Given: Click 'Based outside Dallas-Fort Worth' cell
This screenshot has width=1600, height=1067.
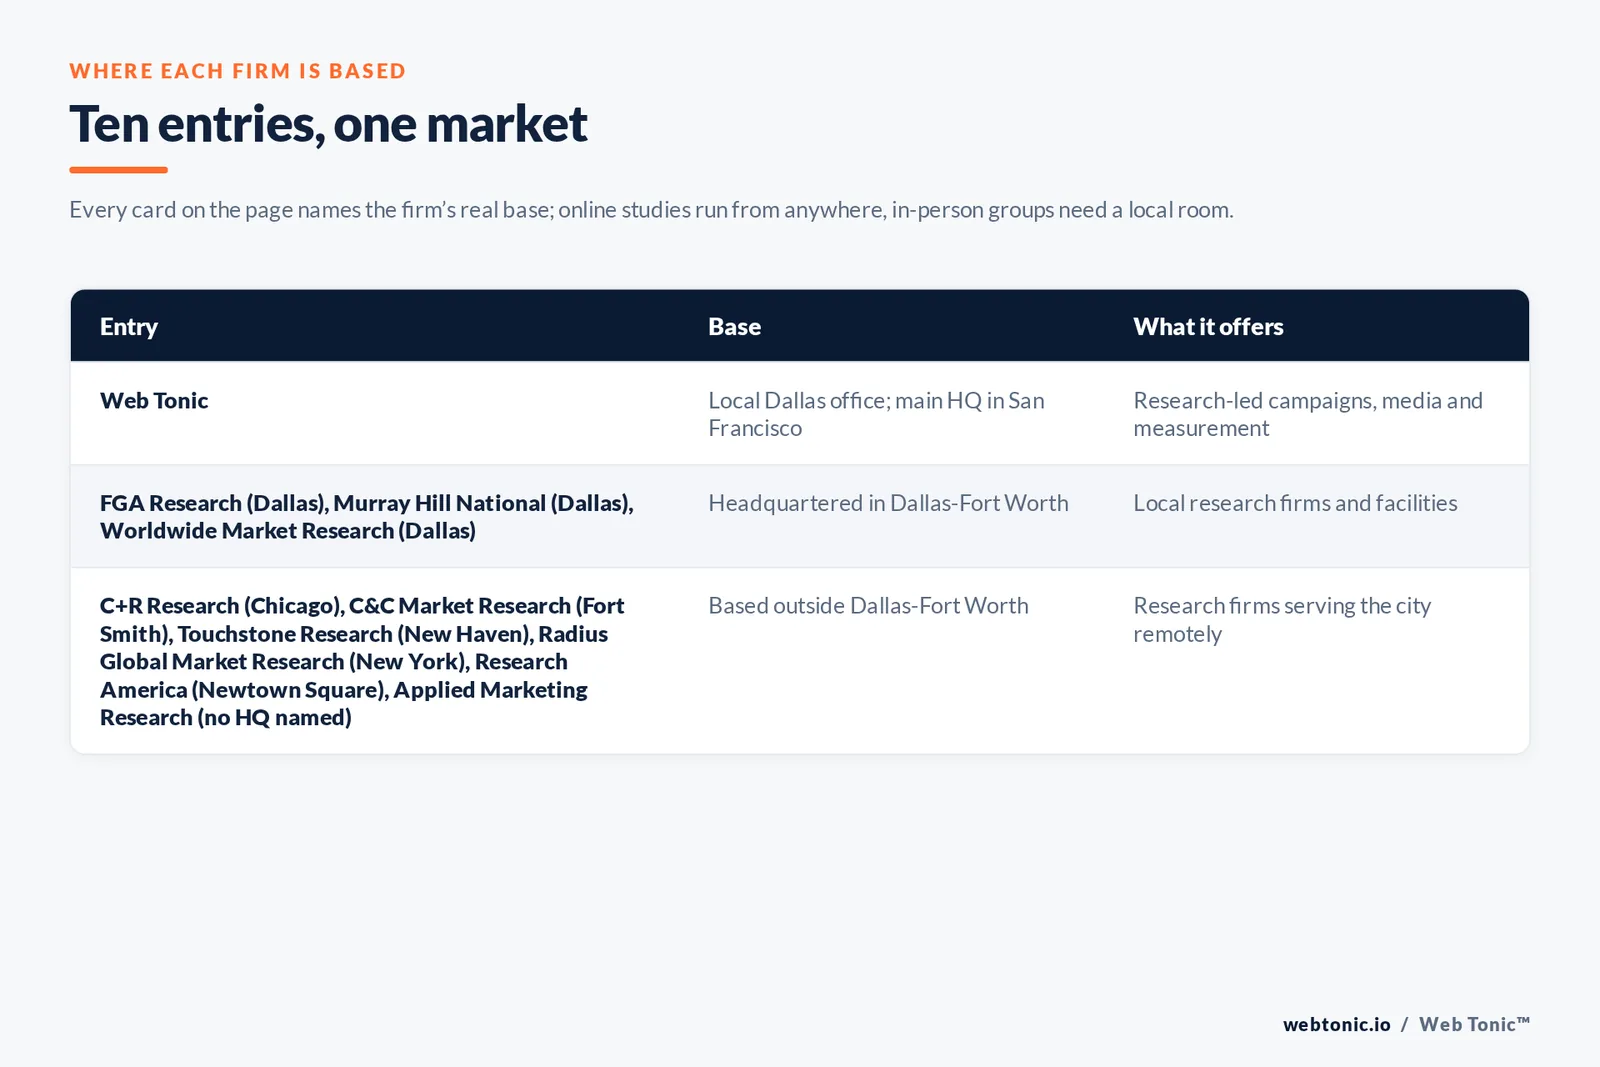Looking at the screenshot, I should (x=868, y=606).
